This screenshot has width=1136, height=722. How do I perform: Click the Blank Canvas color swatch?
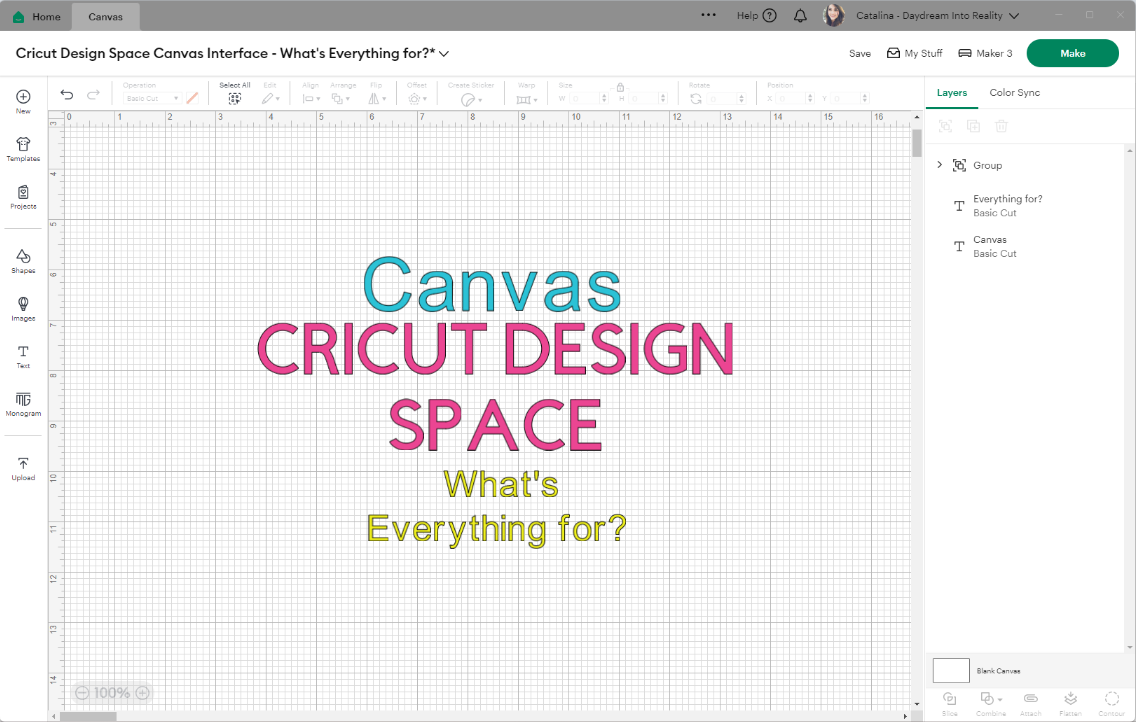[951, 670]
